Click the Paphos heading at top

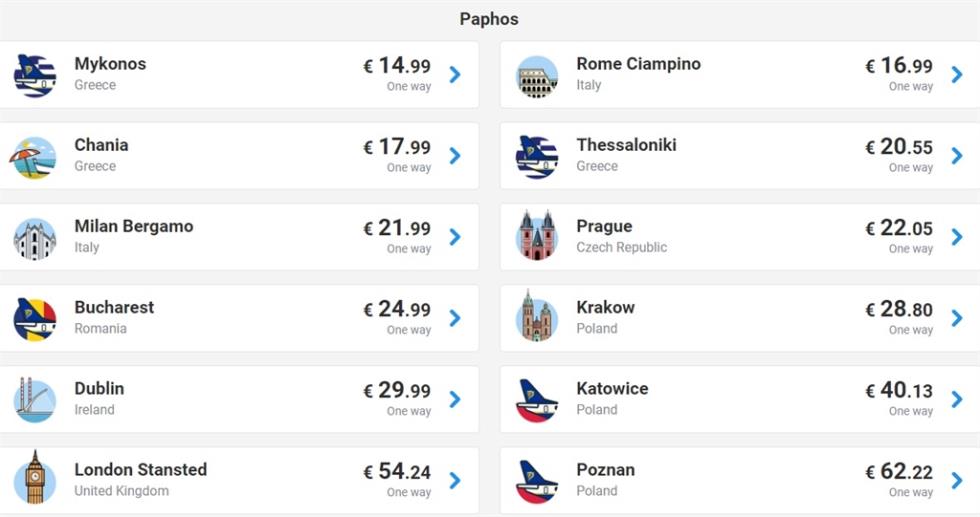pos(489,19)
